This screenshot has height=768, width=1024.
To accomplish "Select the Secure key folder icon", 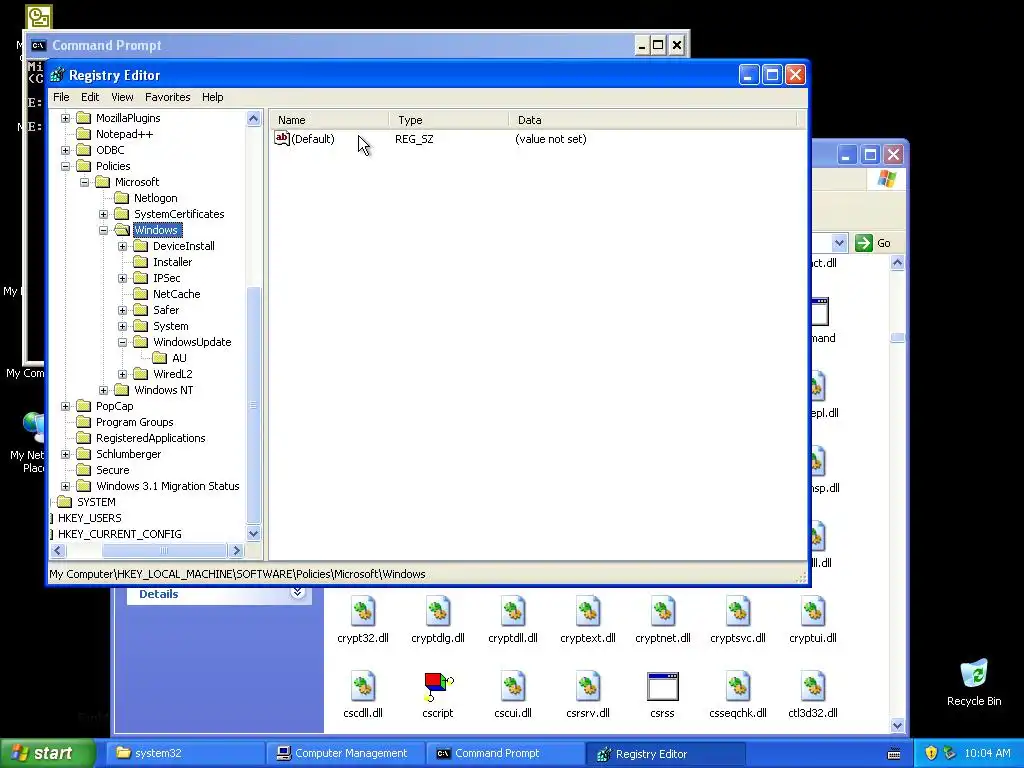I will click(x=84, y=470).
